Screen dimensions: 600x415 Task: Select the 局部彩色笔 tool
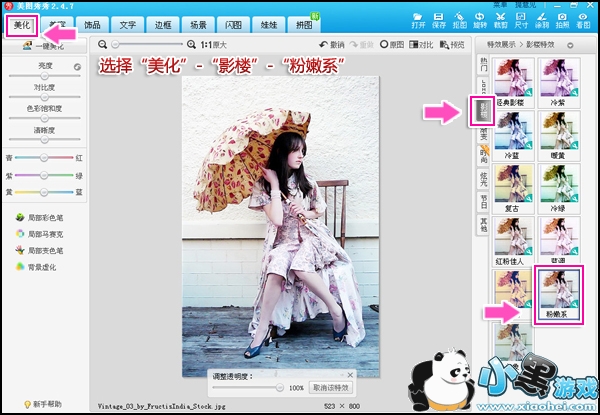[39, 218]
